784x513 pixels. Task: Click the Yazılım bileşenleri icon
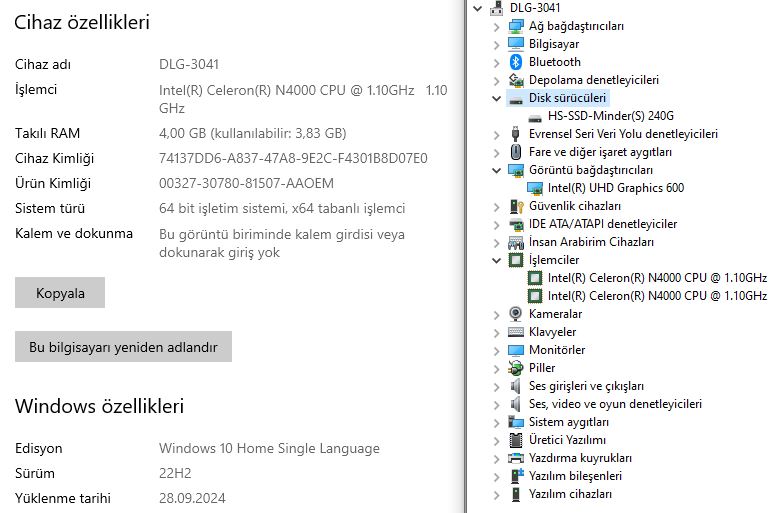(516, 476)
